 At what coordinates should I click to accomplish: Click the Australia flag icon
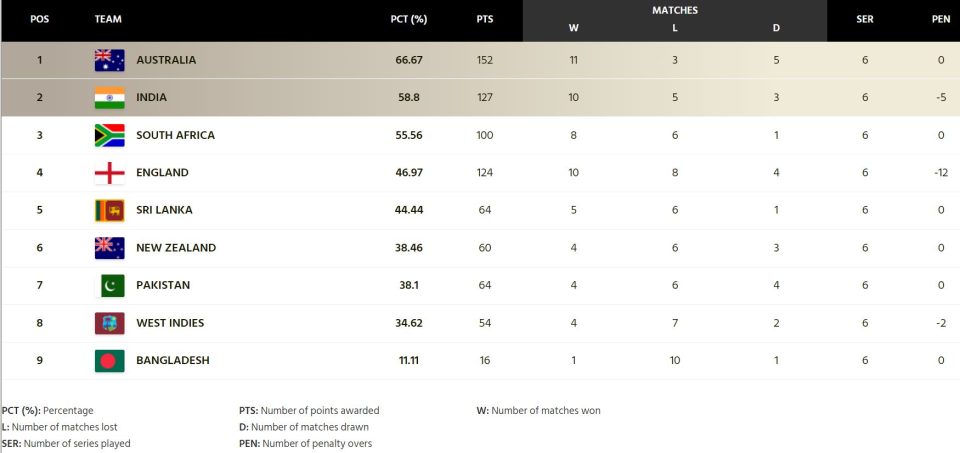pyautogui.click(x=110, y=60)
